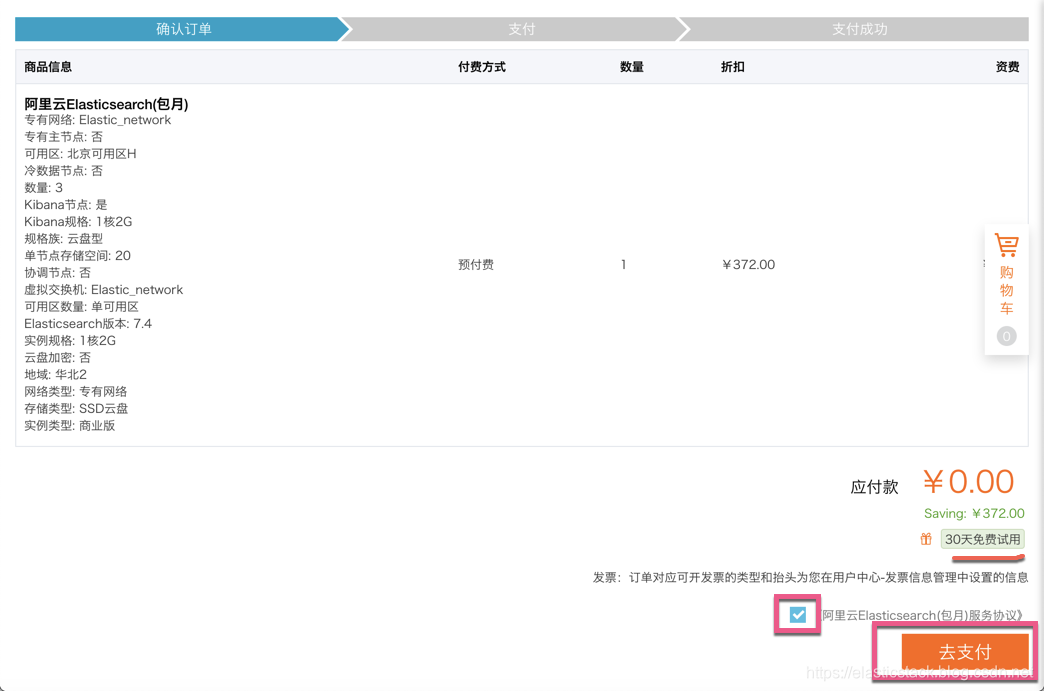Screen dimensions: 1044x691
Task: Open the 阿里云Elasticsearch(包月)服务协议 link
Action: [x=922, y=615]
